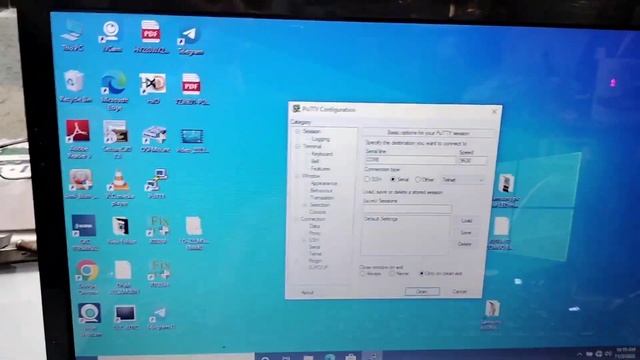Open the Recycle Bin icon
The height and width of the screenshot is (360, 640).
tap(75, 87)
